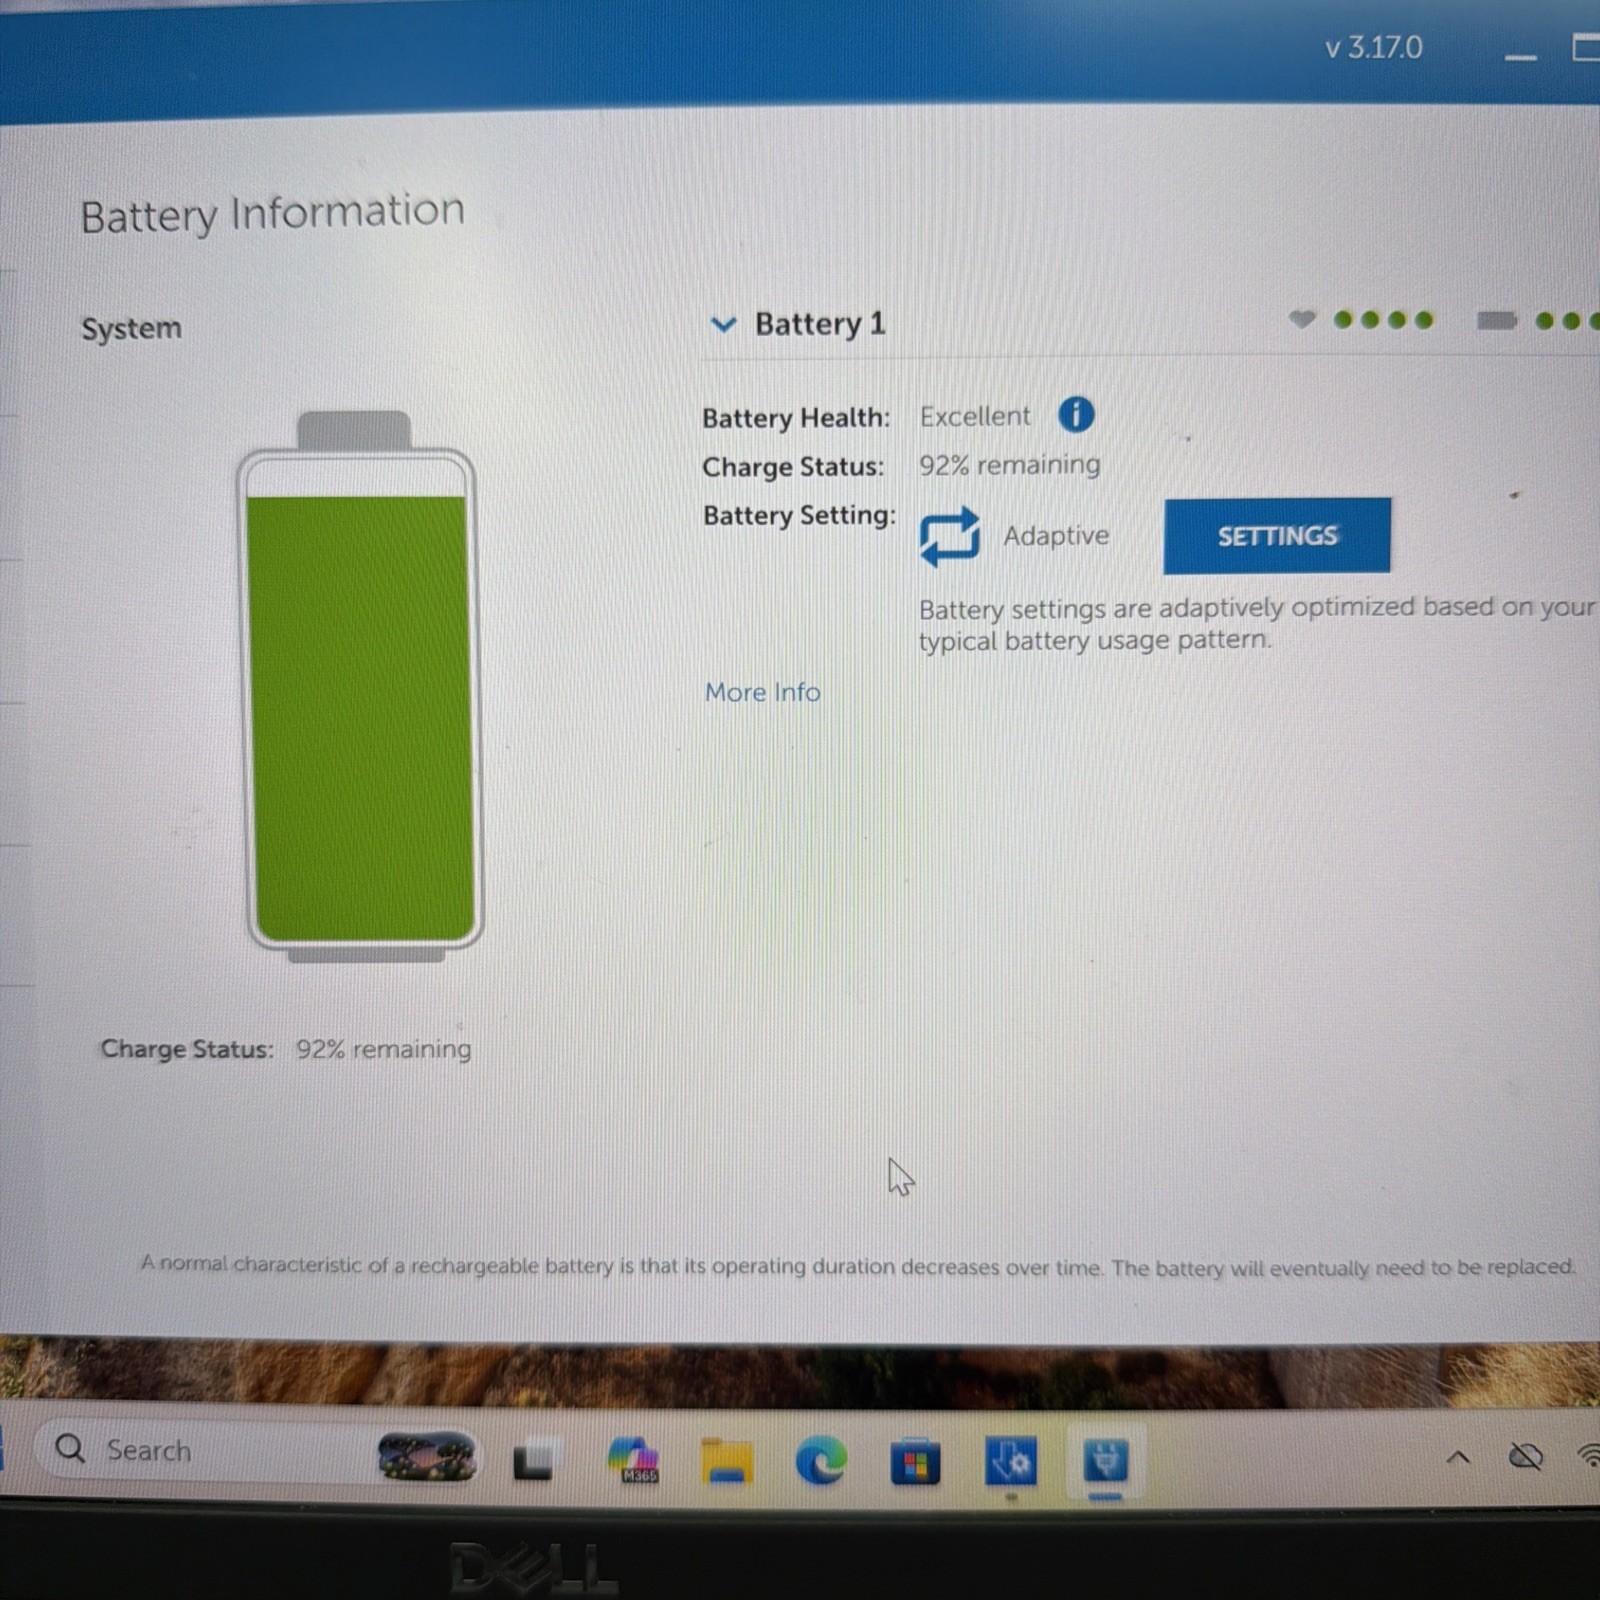The width and height of the screenshot is (1600, 1600).
Task: Maximize the Dell Power Manager window
Action: pos(1586,47)
